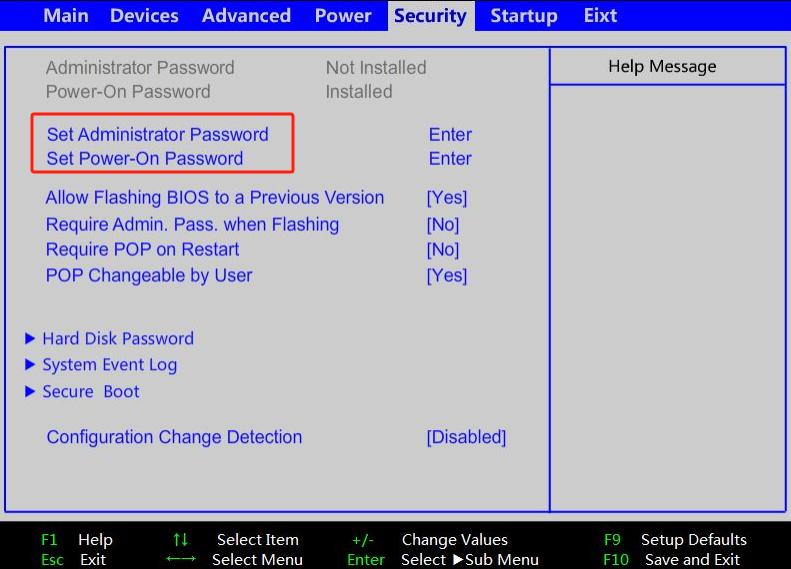Viewport: 791px width, 569px height.
Task: Open the Main tab
Action: click(66, 16)
